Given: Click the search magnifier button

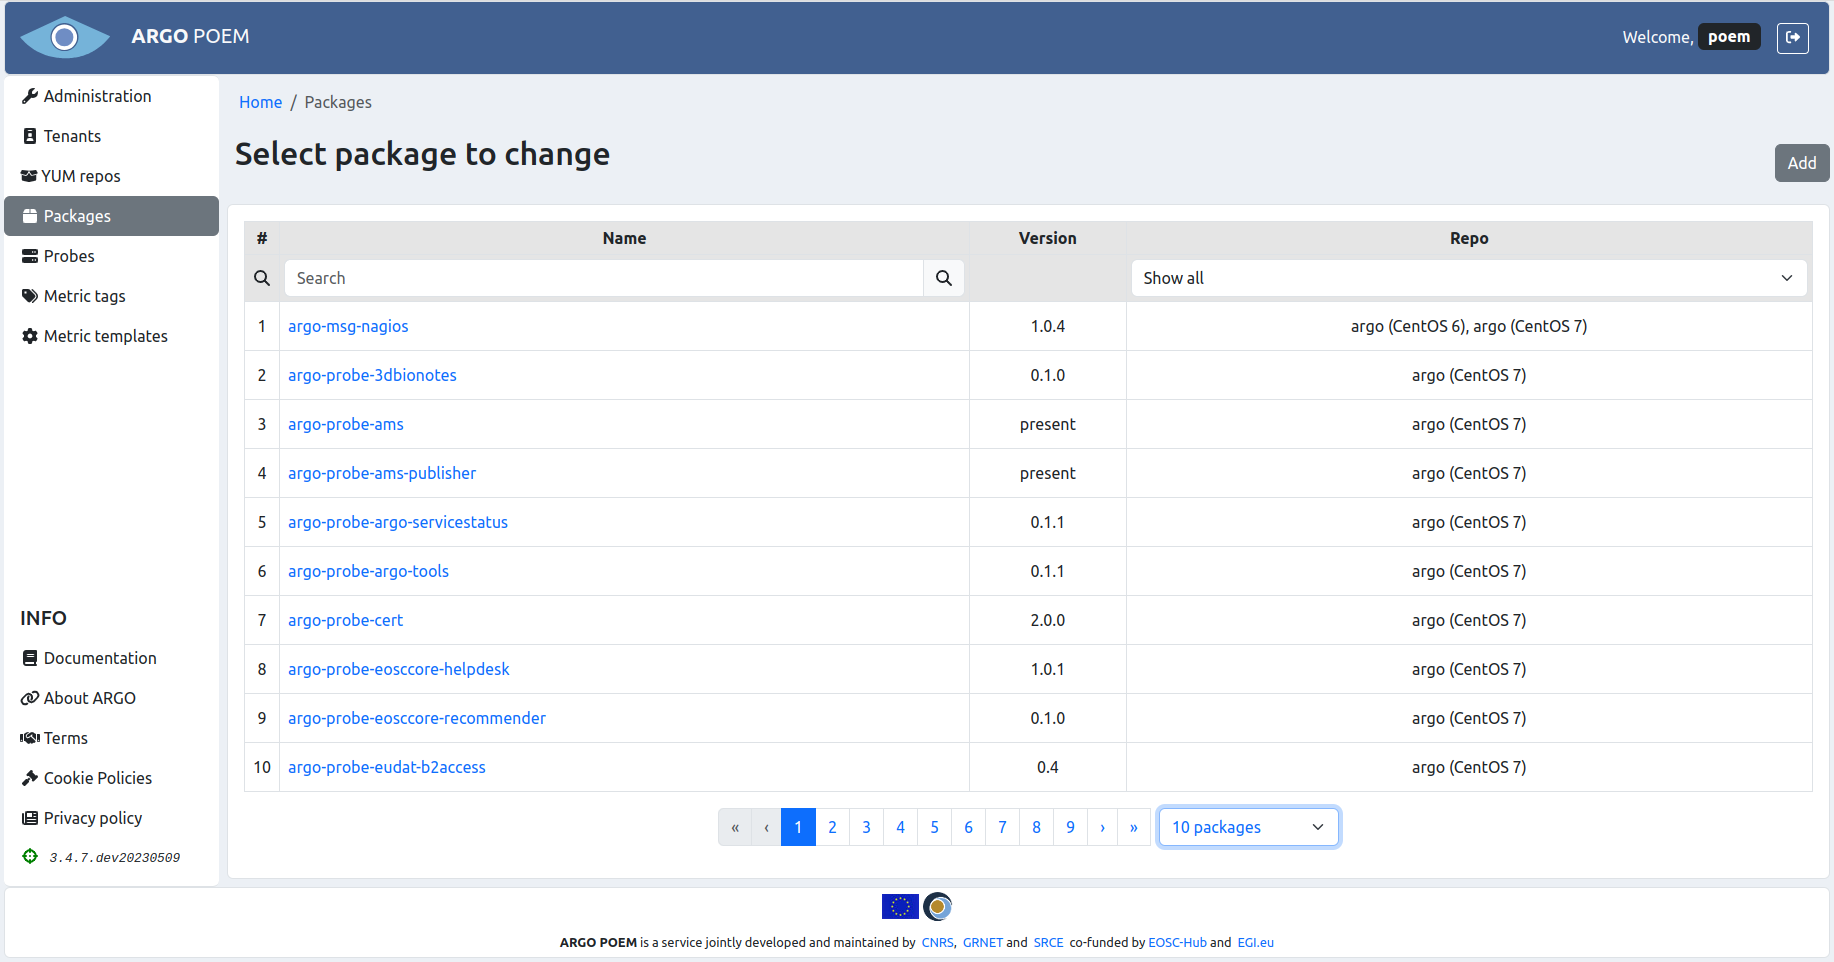Looking at the screenshot, I should pyautogui.click(x=943, y=278).
